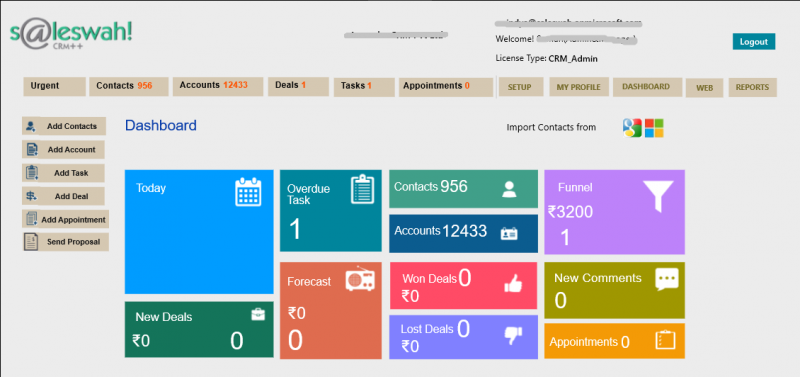Open the New Comments tile
The width and height of the screenshot is (800, 377).
[614, 290]
